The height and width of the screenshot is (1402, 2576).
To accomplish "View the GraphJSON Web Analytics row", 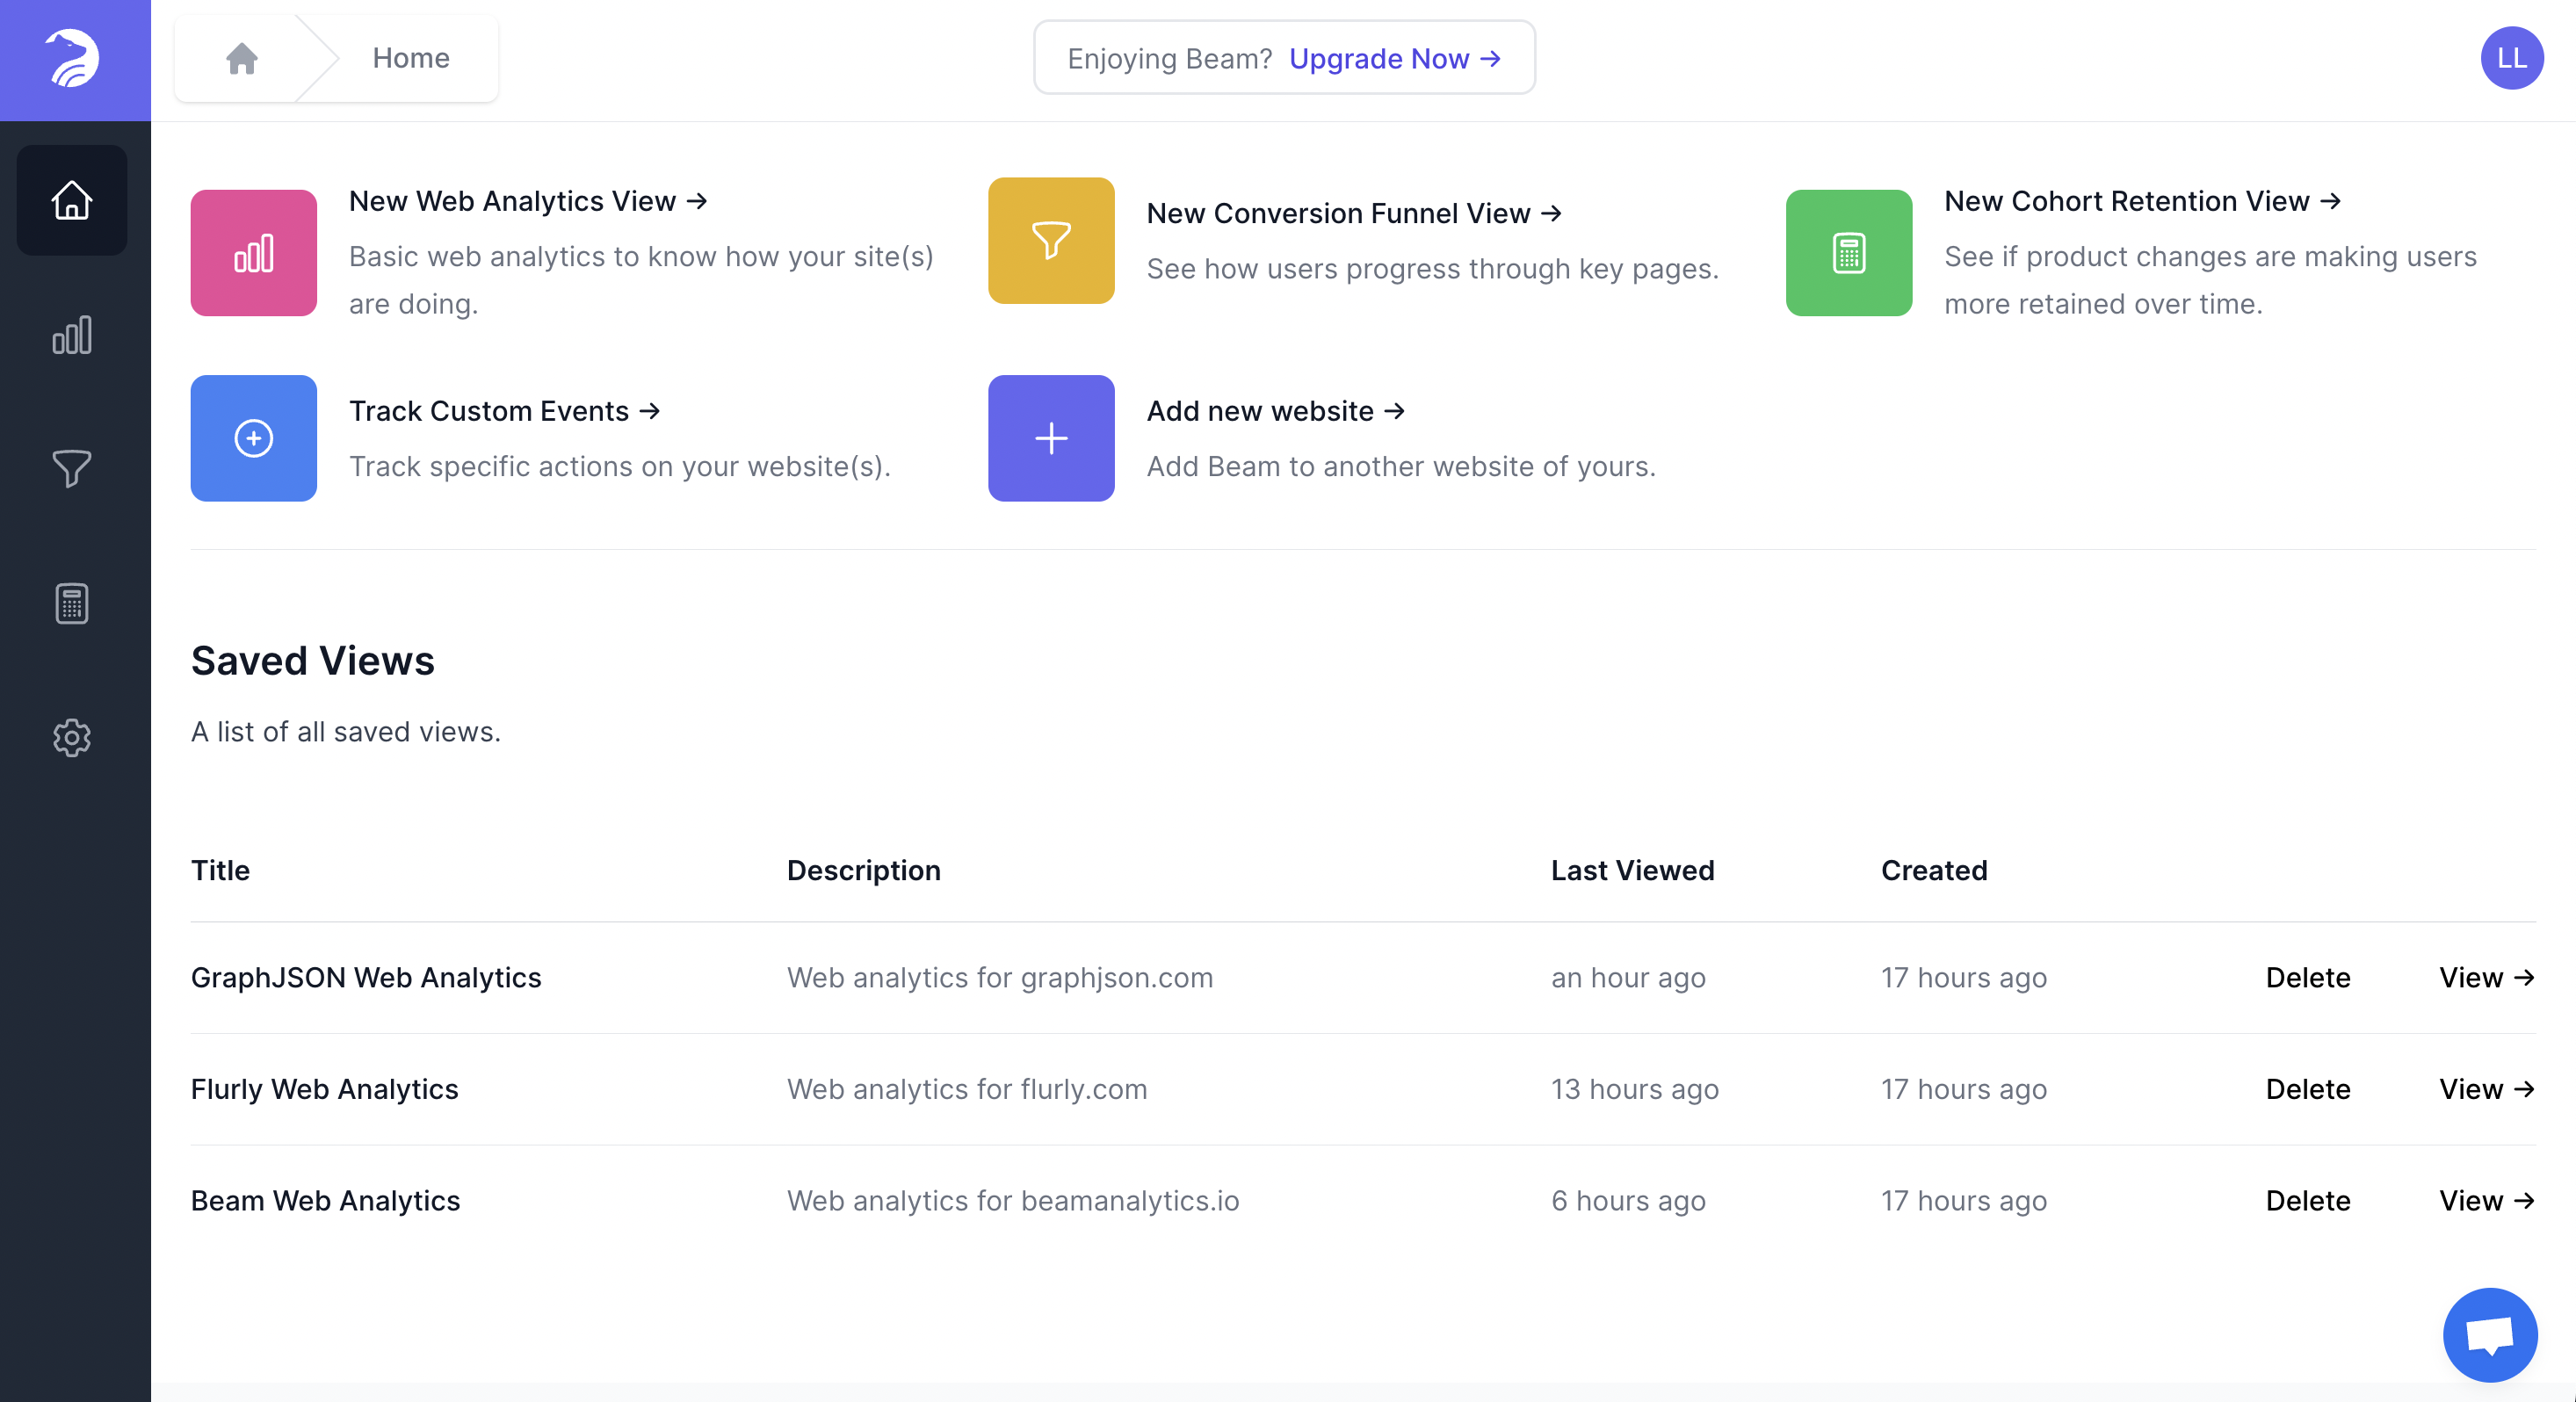I will (x=2487, y=977).
